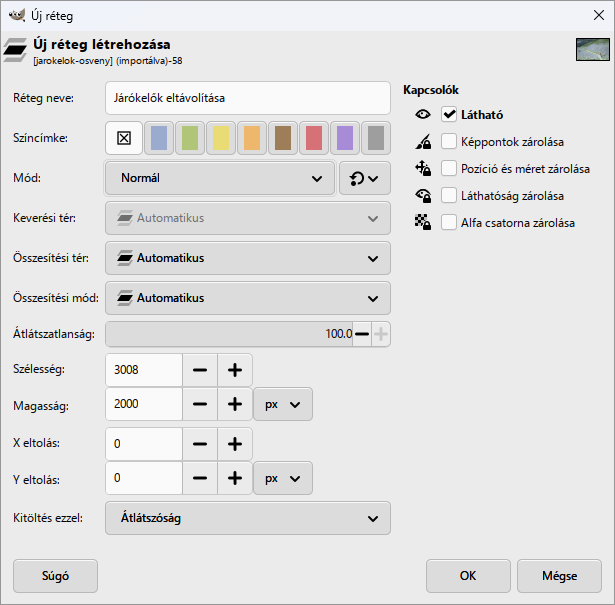Image resolution: width=615 pixels, height=605 pixels.
Task: Open the Keverési tér dropdown
Action: tap(248, 218)
